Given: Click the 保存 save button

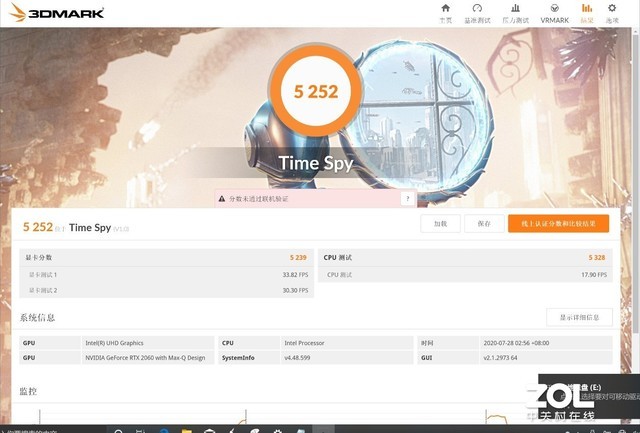Looking at the screenshot, I should click(x=484, y=224).
